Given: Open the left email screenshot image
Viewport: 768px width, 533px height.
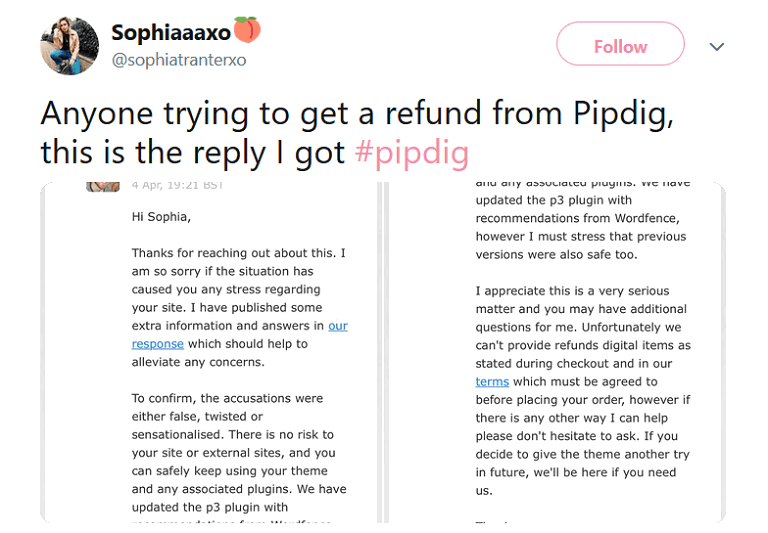Looking at the screenshot, I should coord(211,352).
